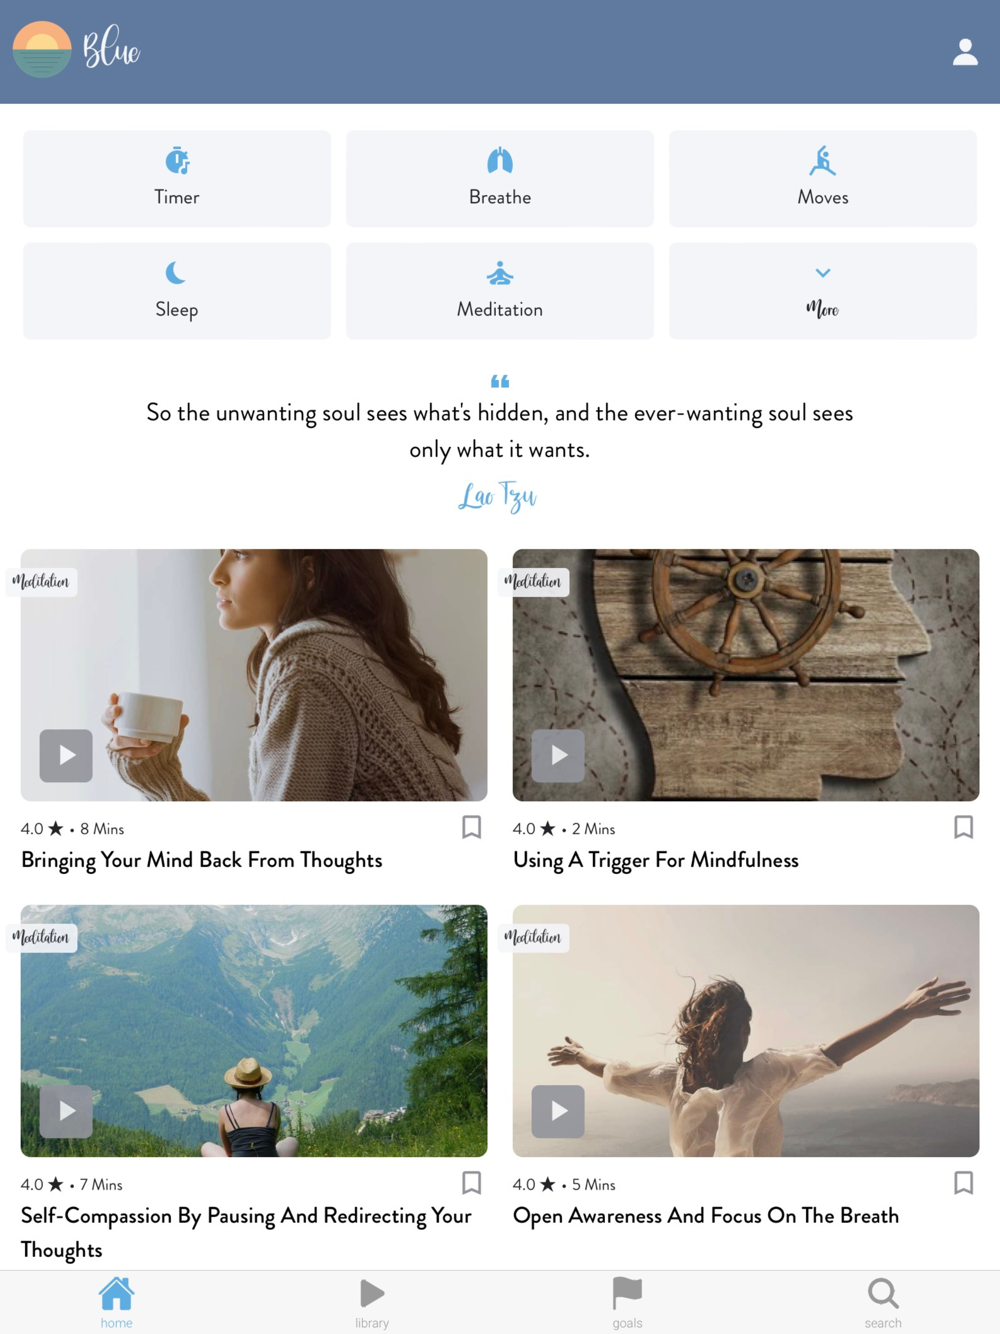Switch to the library tab
This screenshot has width=1000, height=1334.
pyautogui.click(x=372, y=1303)
